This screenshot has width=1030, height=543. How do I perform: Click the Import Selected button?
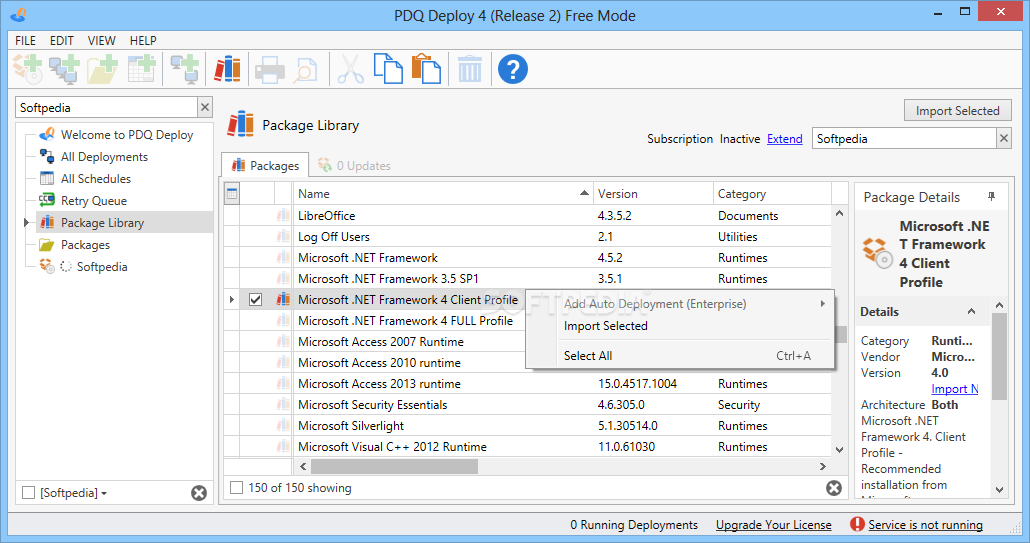coord(958,110)
